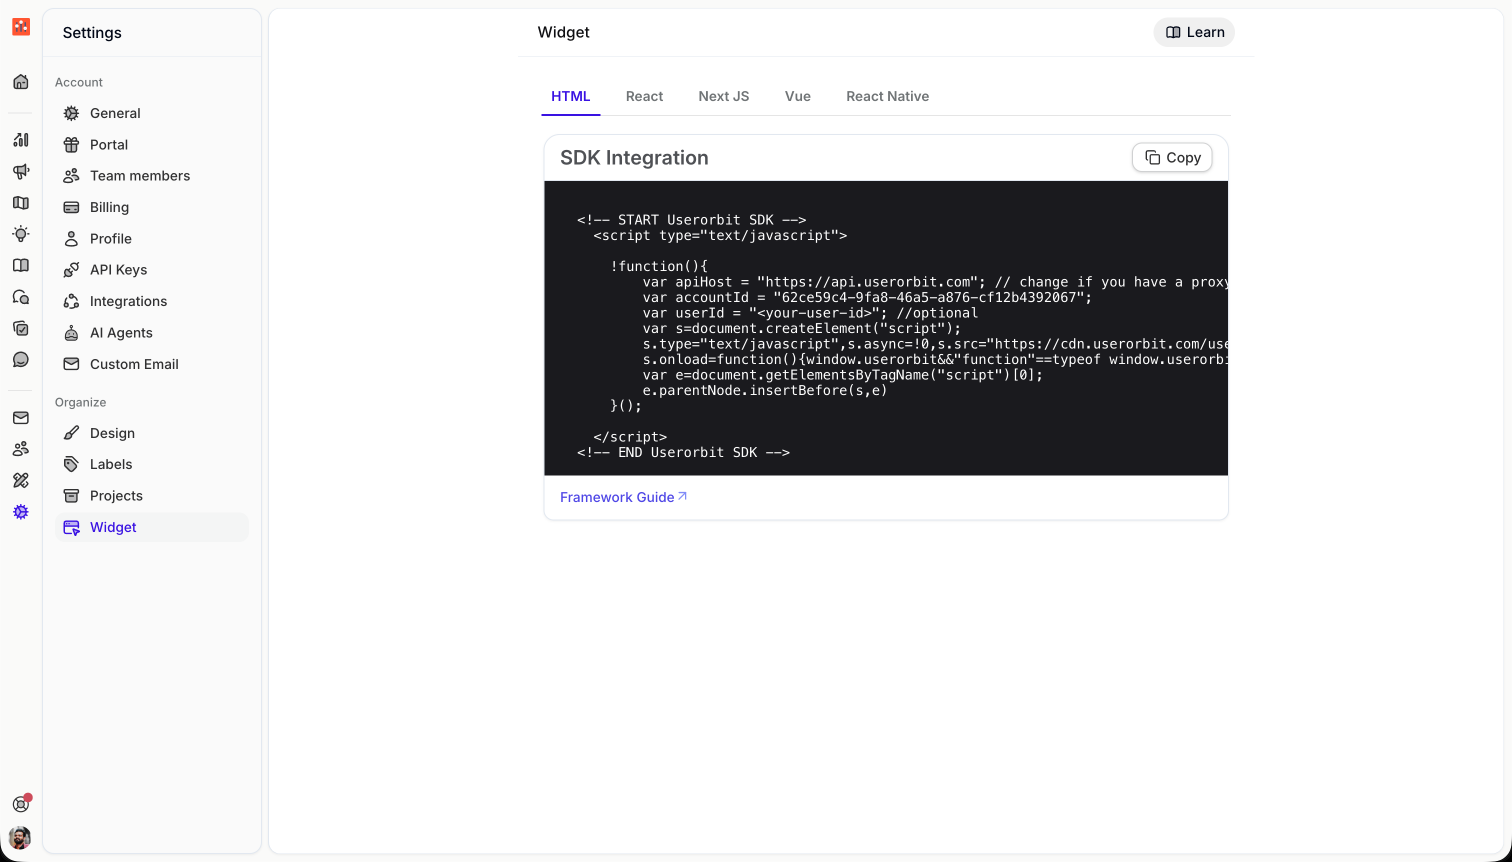Open Profile settings
The height and width of the screenshot is (862, 1512).
pos(152,239)
